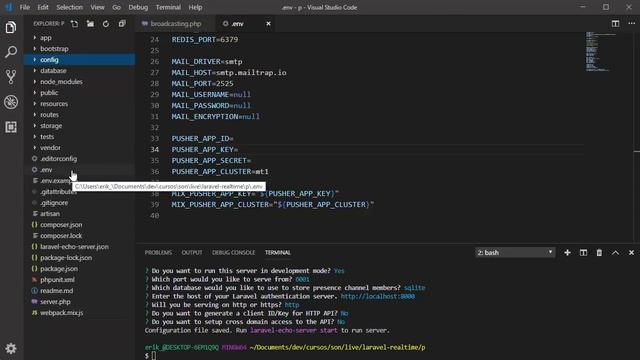Open the View menu
Screen dimensions: 640x360
pos(97,7)
